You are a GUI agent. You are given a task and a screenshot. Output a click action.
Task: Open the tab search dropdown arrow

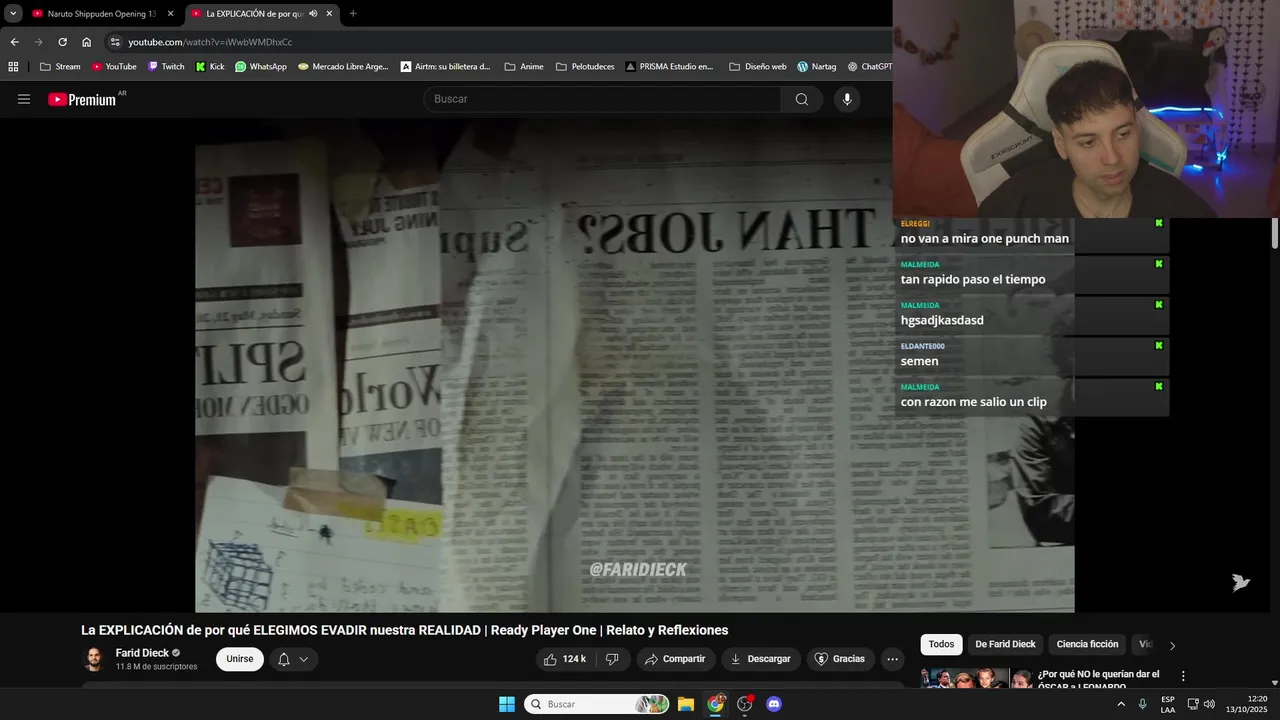[13, 14]
